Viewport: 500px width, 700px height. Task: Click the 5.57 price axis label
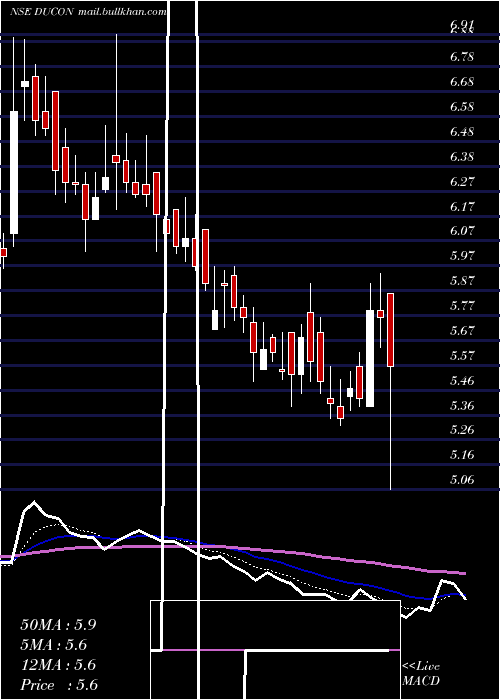tap(462, 356)
